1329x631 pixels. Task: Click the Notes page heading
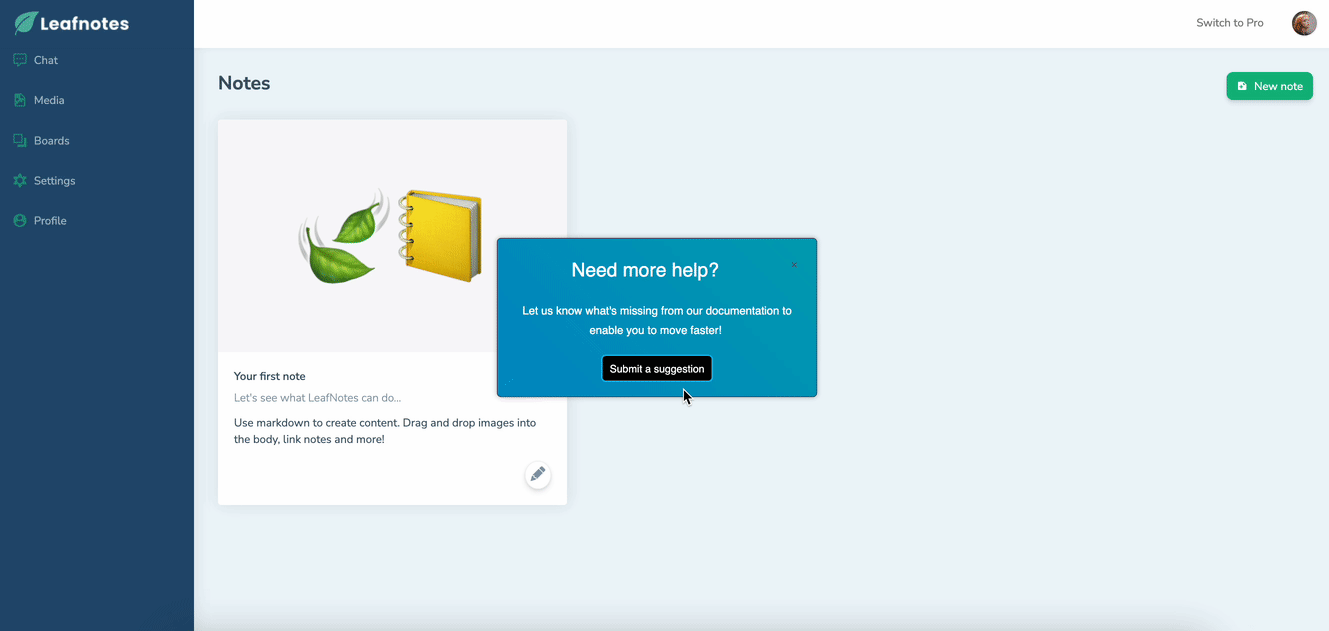tap(244, 83)
